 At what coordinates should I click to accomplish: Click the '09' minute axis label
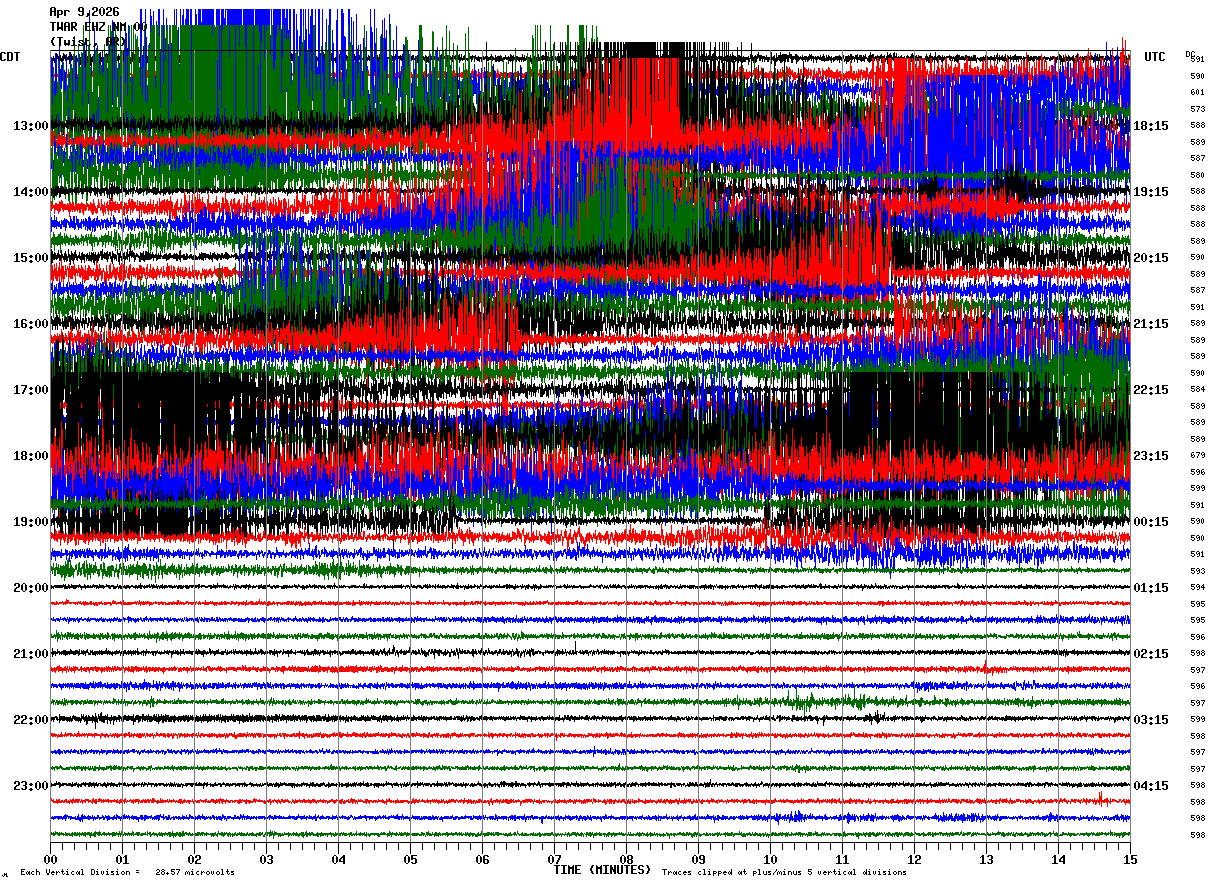698,859
